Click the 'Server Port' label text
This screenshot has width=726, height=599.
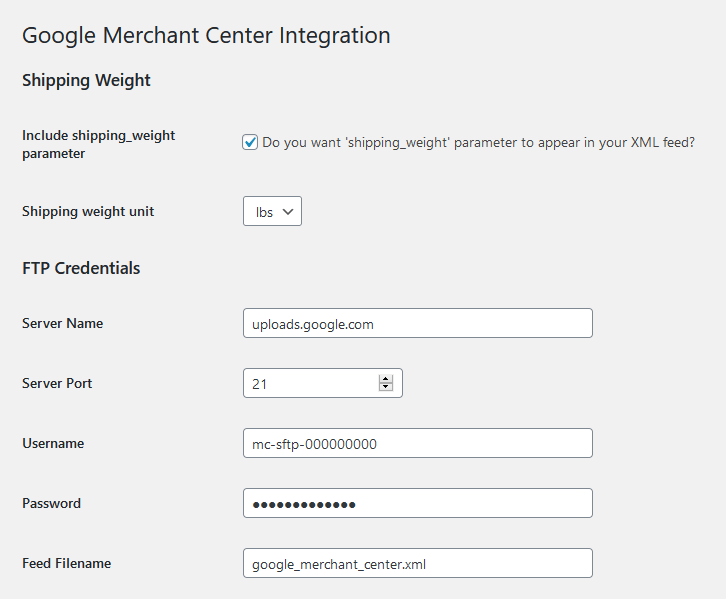pyautogui.click(x=57, y=383)
